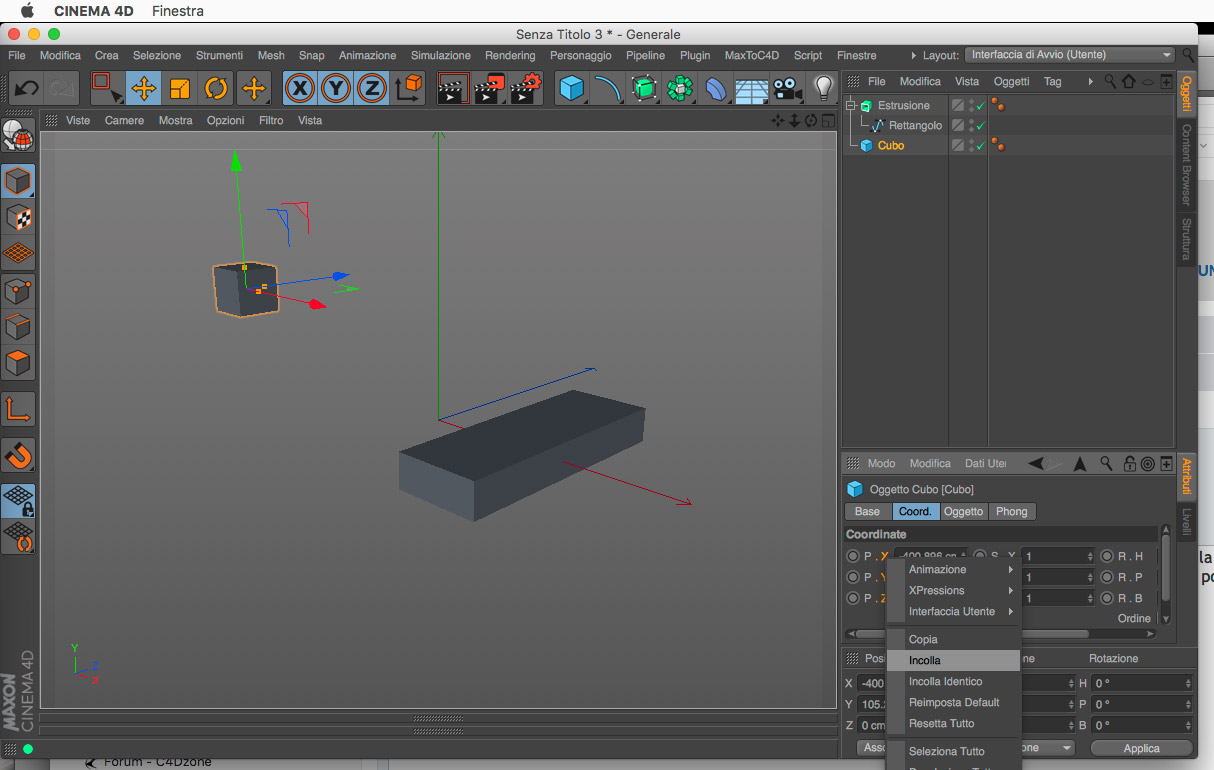Toggle the Snap magnet icon
The height and width of the screenshot is (770, 1214).
tap(18, 455)
